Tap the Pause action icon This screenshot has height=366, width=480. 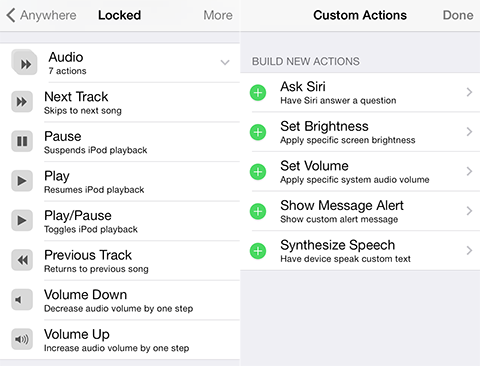point(22,141)
